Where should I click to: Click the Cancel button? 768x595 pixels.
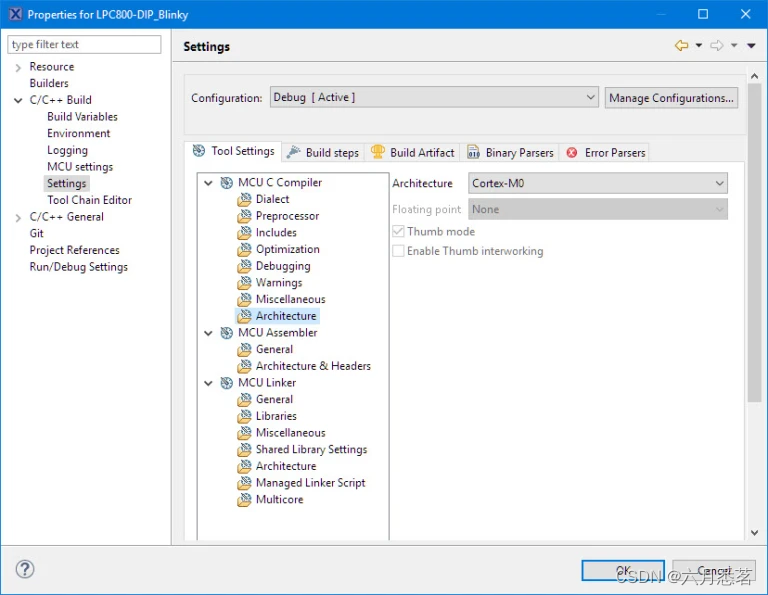pos(714,571)
